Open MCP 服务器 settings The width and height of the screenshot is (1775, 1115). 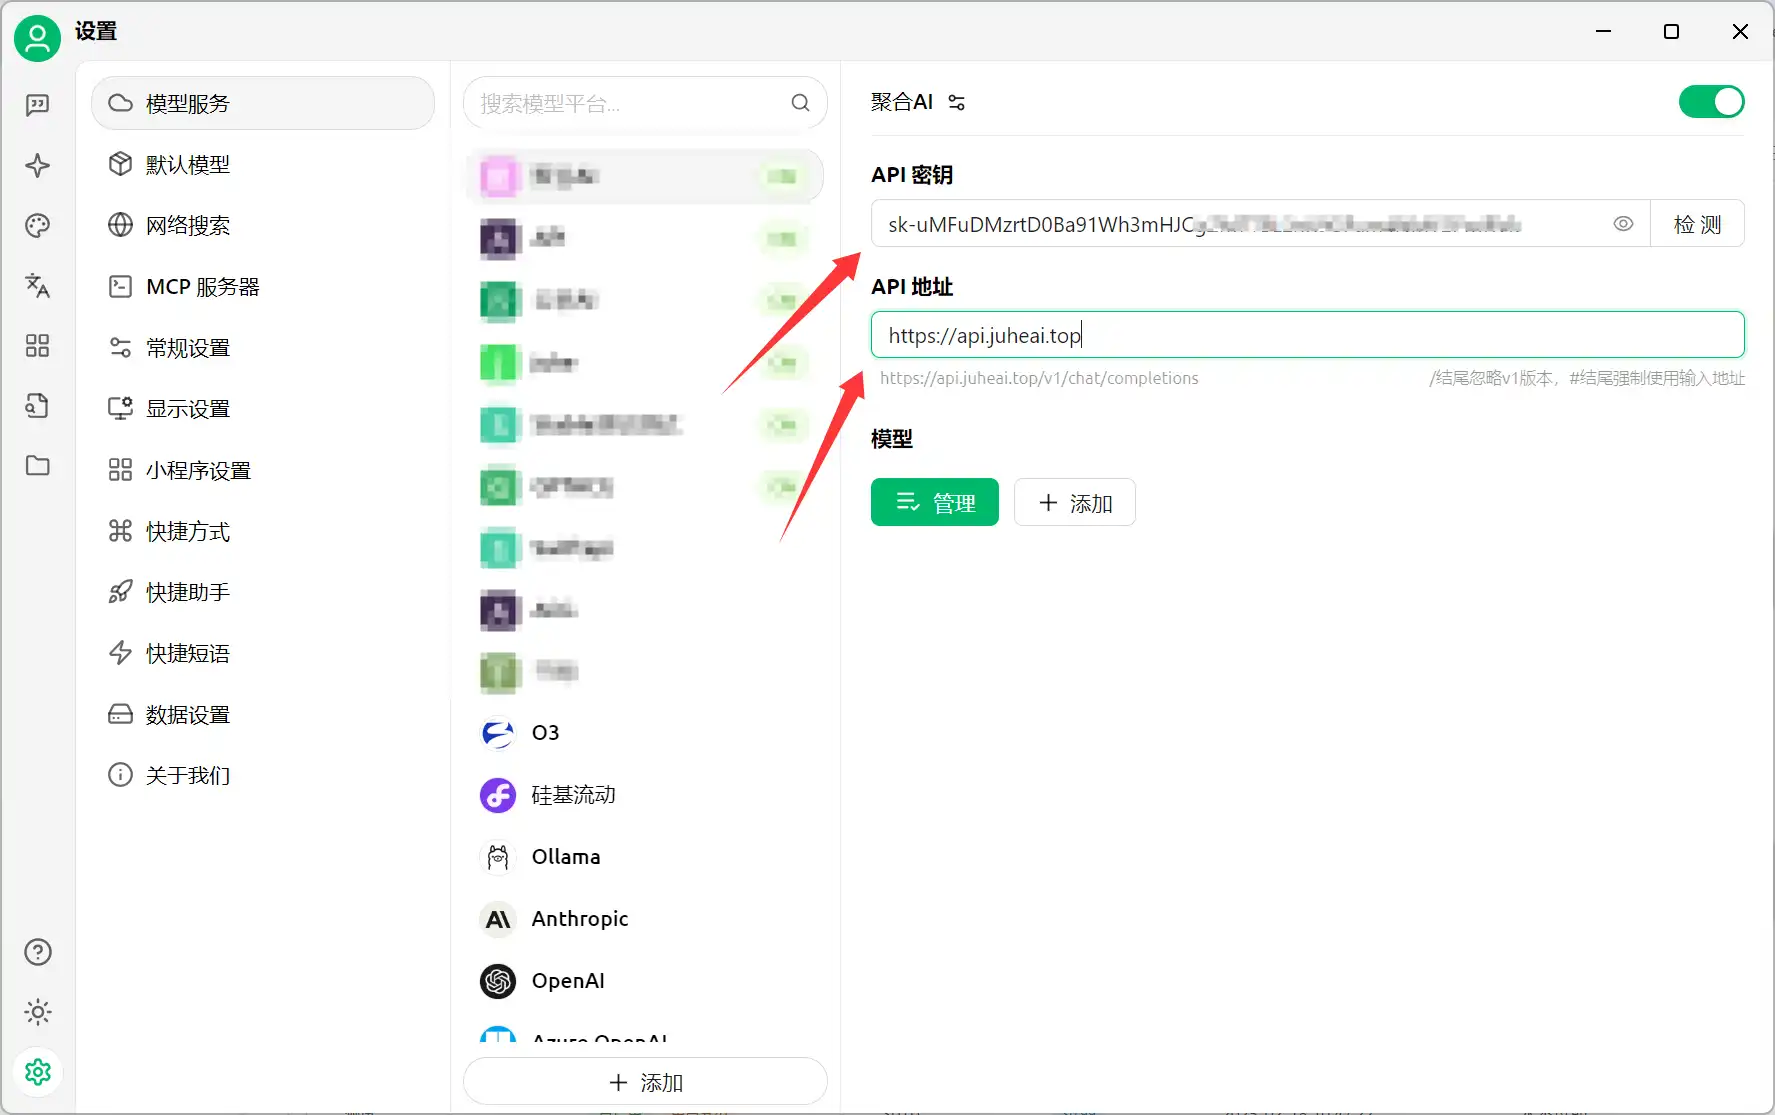coord(263,287)
